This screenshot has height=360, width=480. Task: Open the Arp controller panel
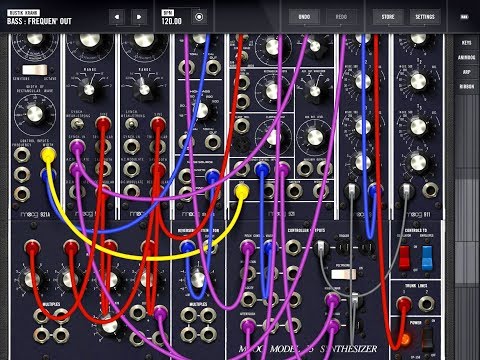pyautogui.click(x=466, y=72)
